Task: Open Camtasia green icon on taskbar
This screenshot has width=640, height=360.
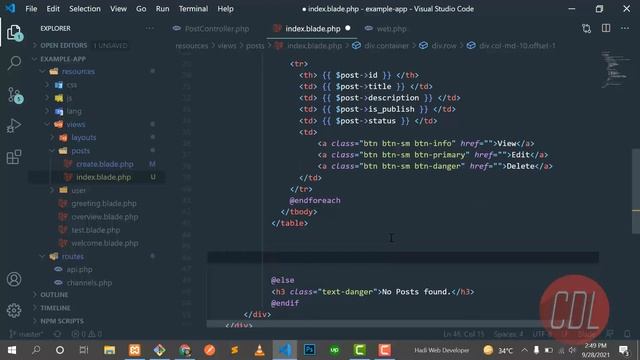Action: tap(360, 350)
